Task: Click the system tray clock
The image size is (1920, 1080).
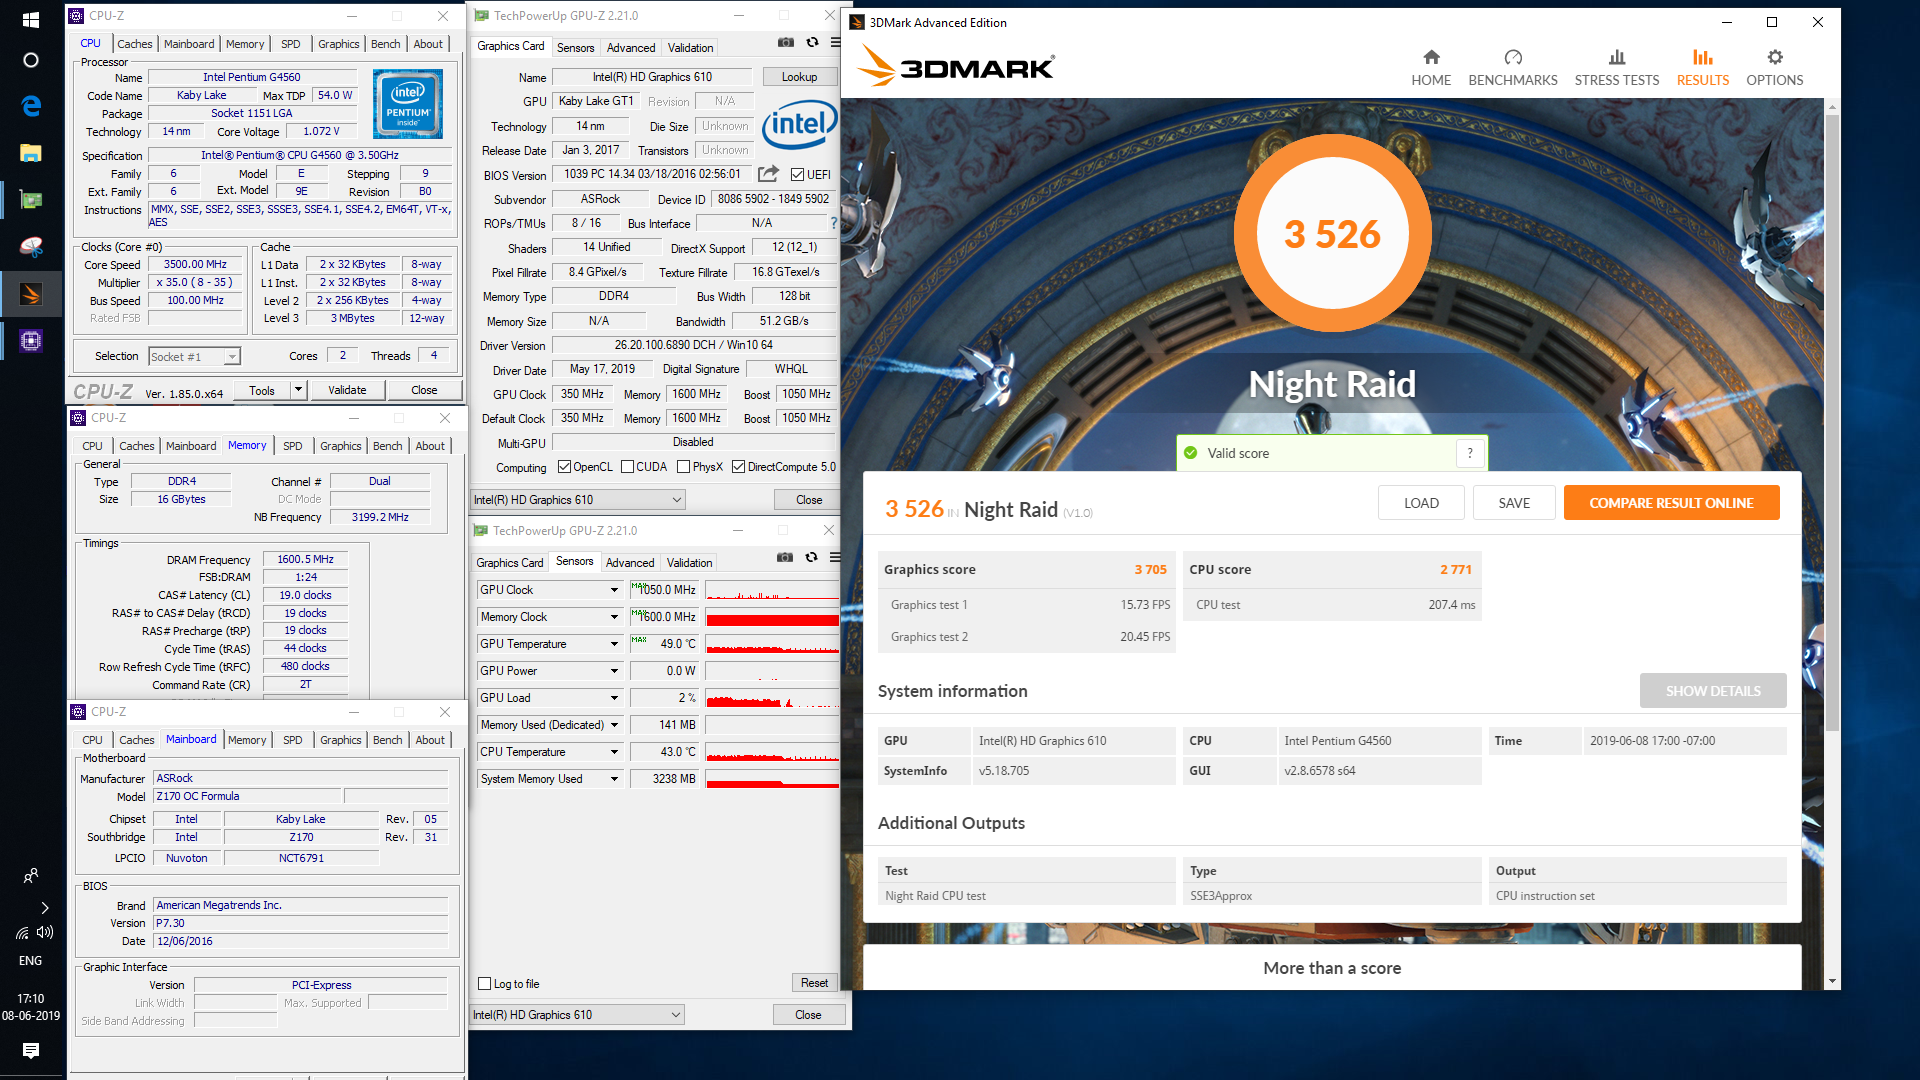Action: 30,1007
